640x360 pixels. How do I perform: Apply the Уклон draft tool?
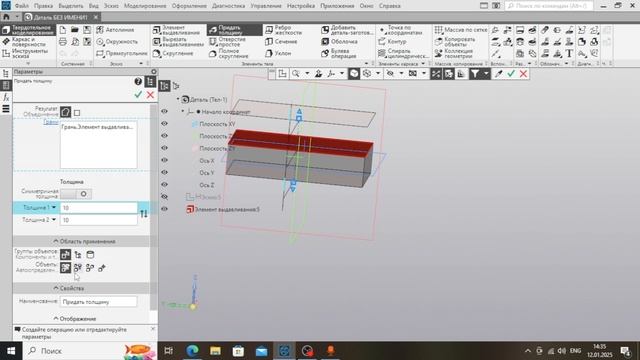pyautogui.click(x=278, y=53)
